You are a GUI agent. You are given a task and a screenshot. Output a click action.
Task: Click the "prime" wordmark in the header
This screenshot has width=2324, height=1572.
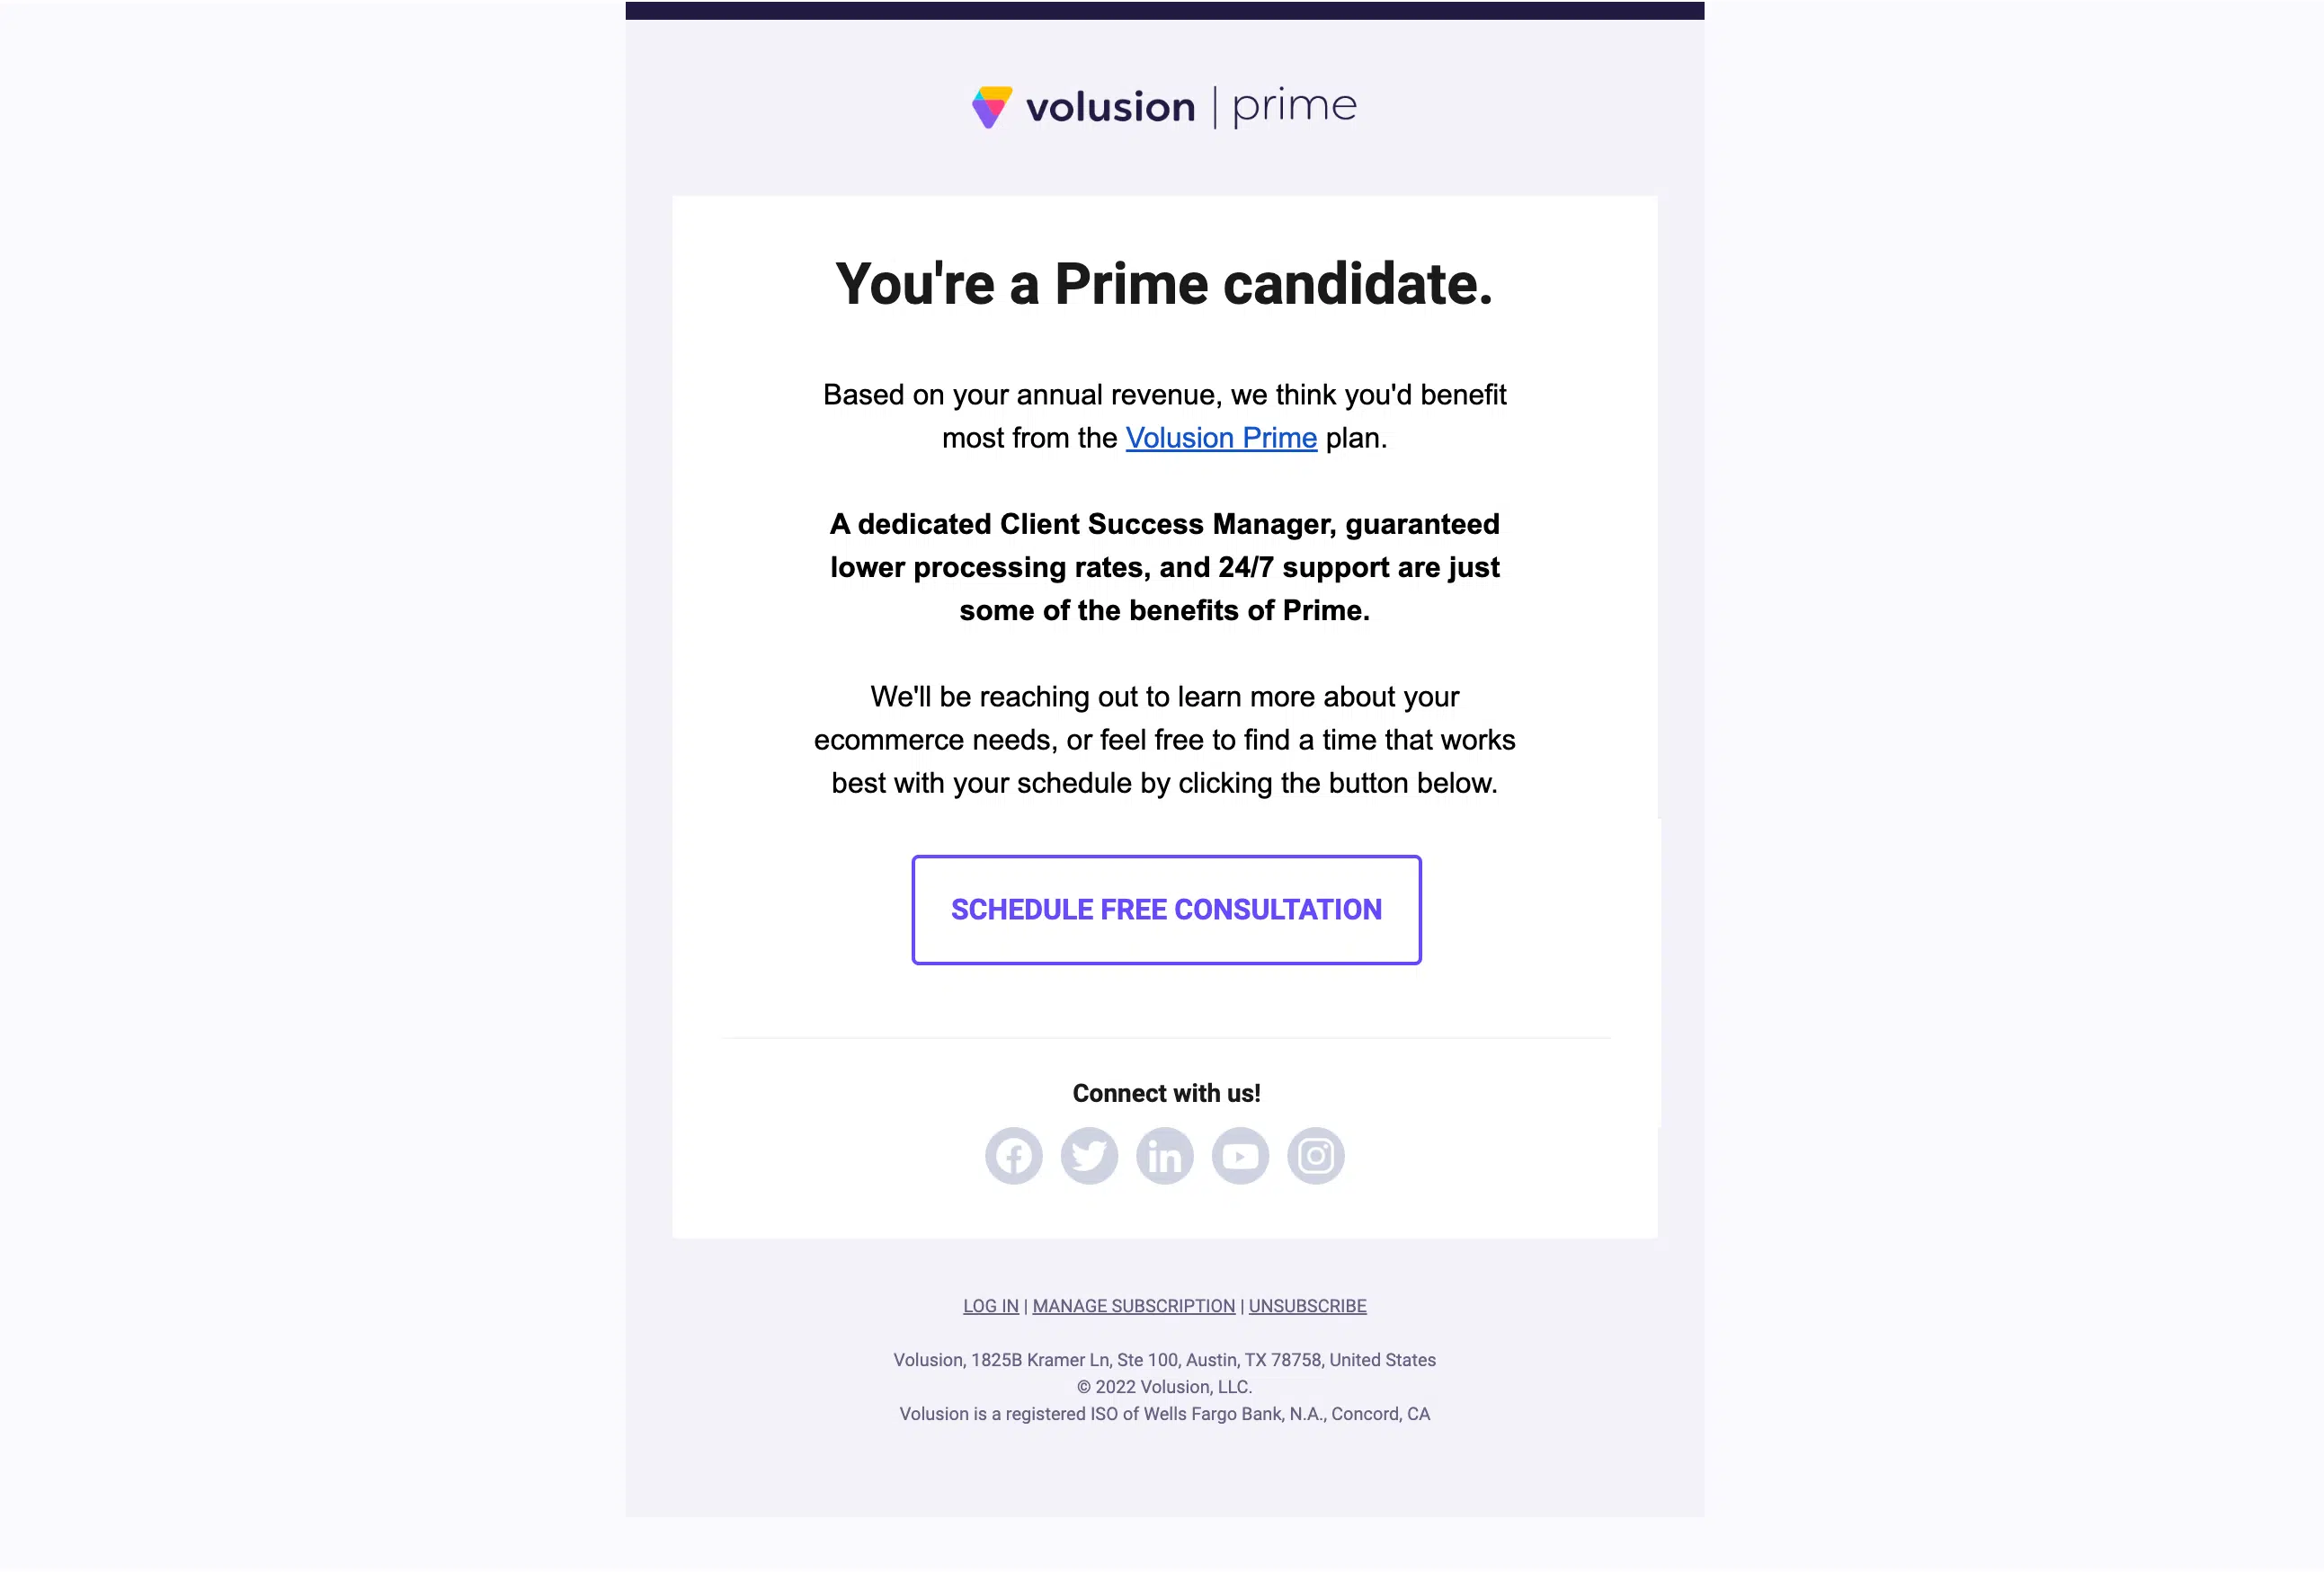(1295, 108)
